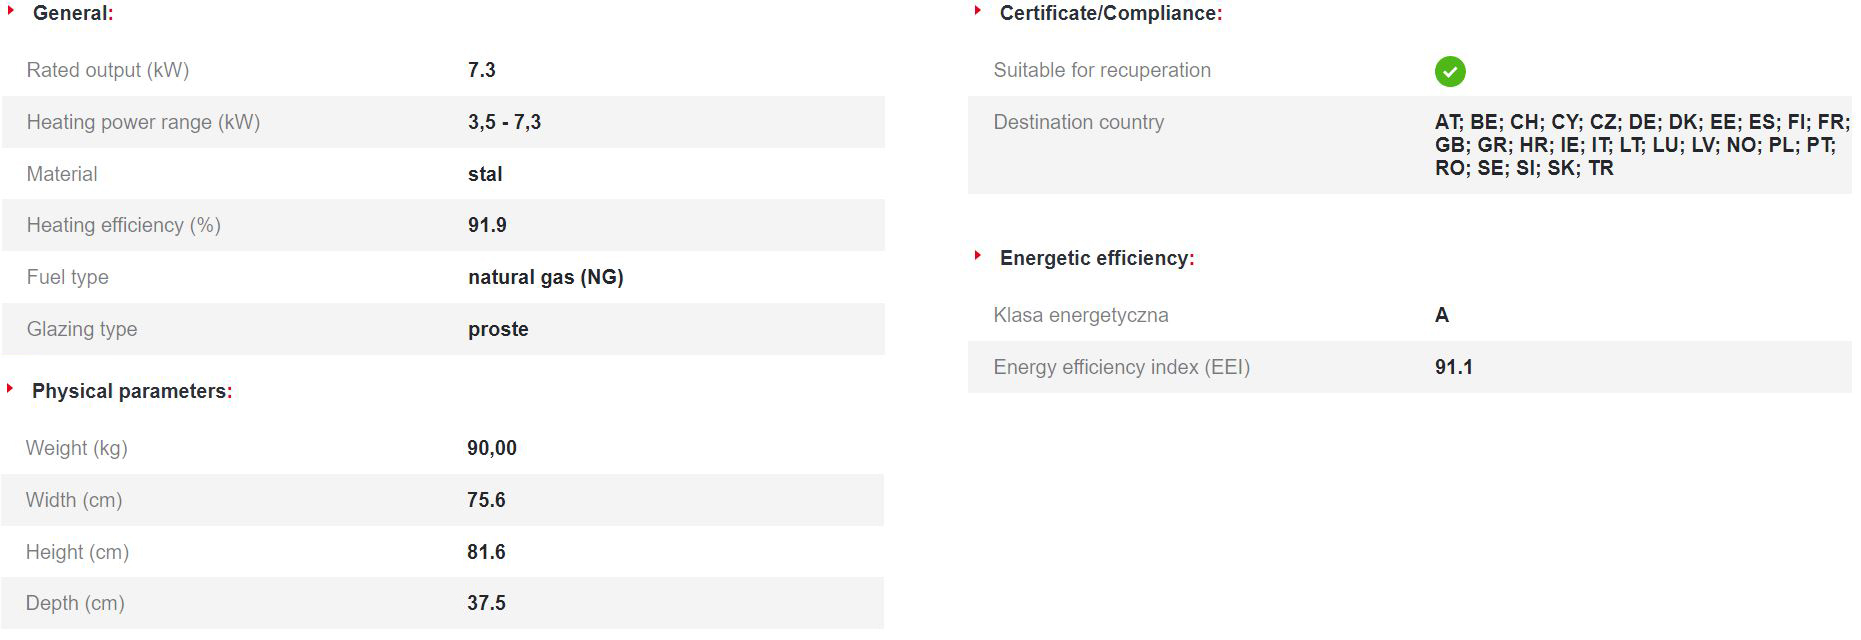Toggle the Energetic efficiency red arrow
Screen dimensions: 1861x640
977,256
